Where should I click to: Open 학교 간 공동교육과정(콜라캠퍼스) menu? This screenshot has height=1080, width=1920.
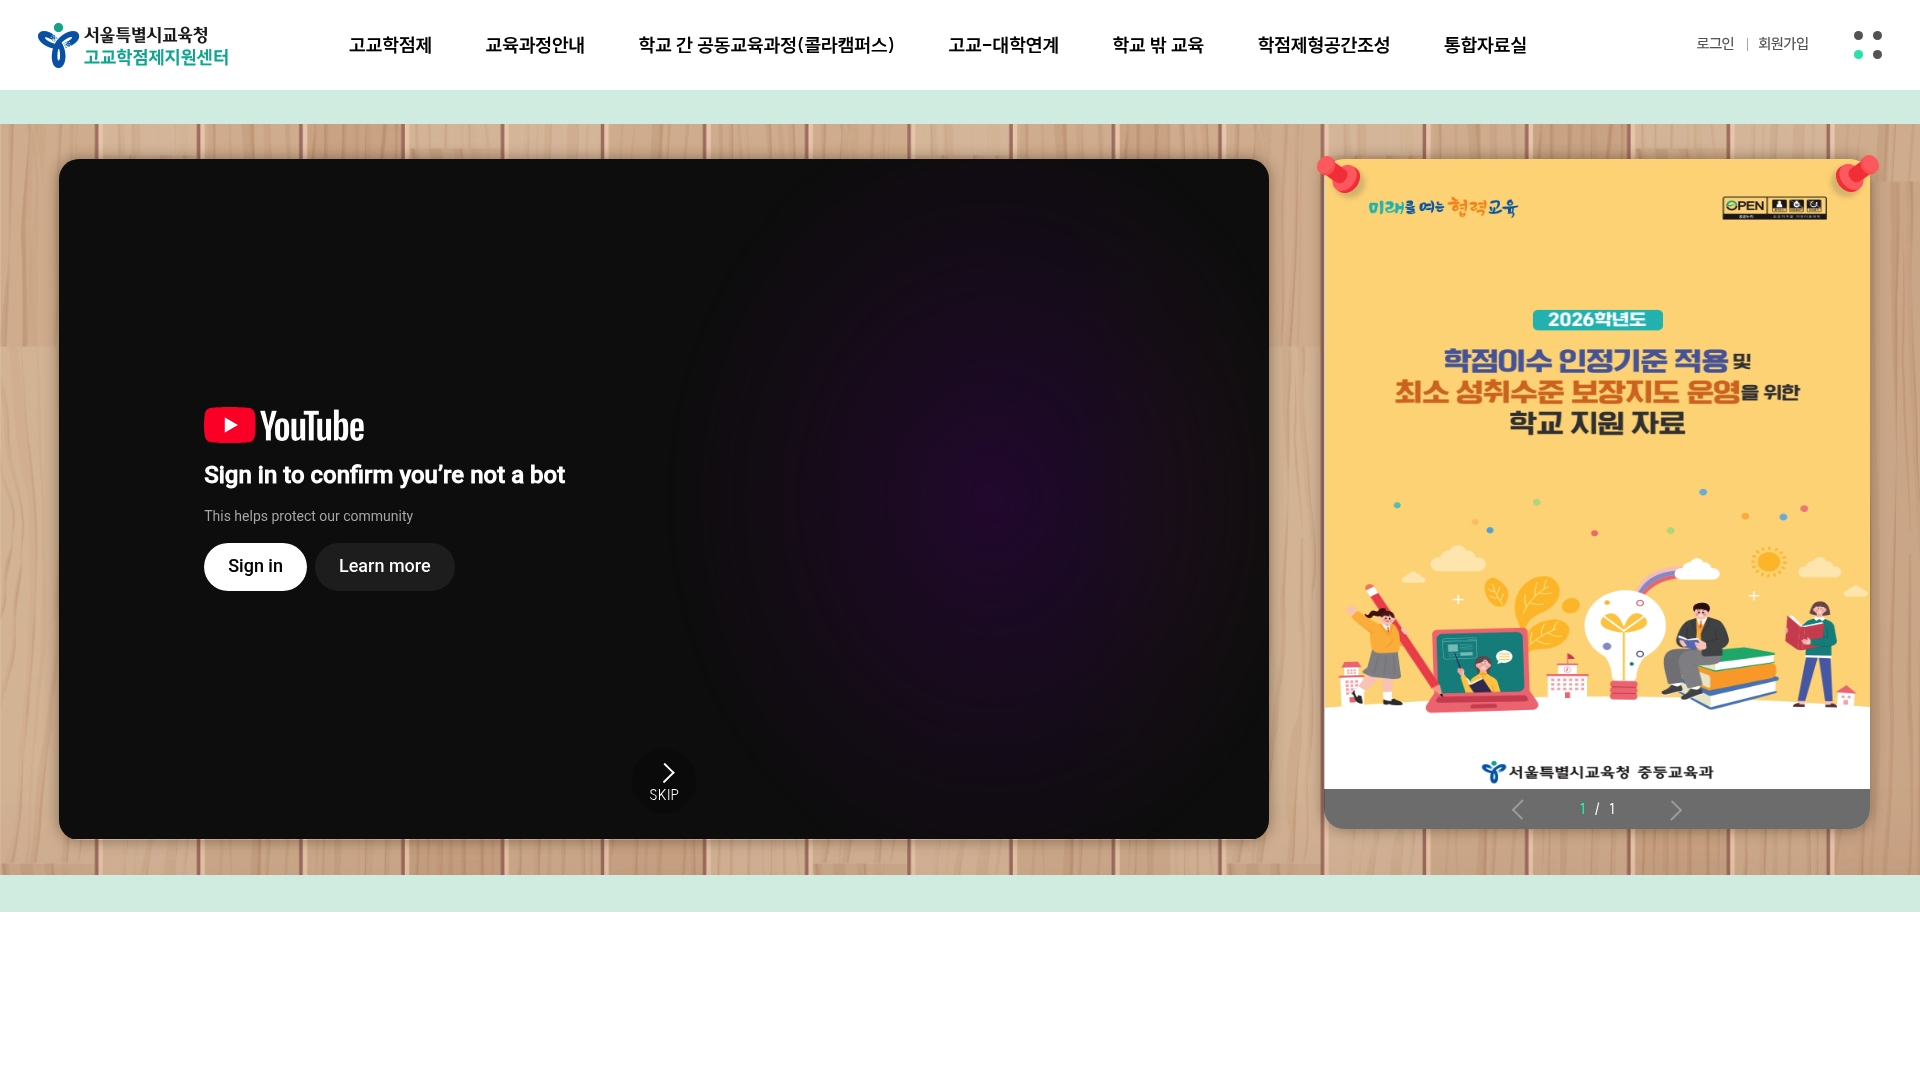coord(766,45)
